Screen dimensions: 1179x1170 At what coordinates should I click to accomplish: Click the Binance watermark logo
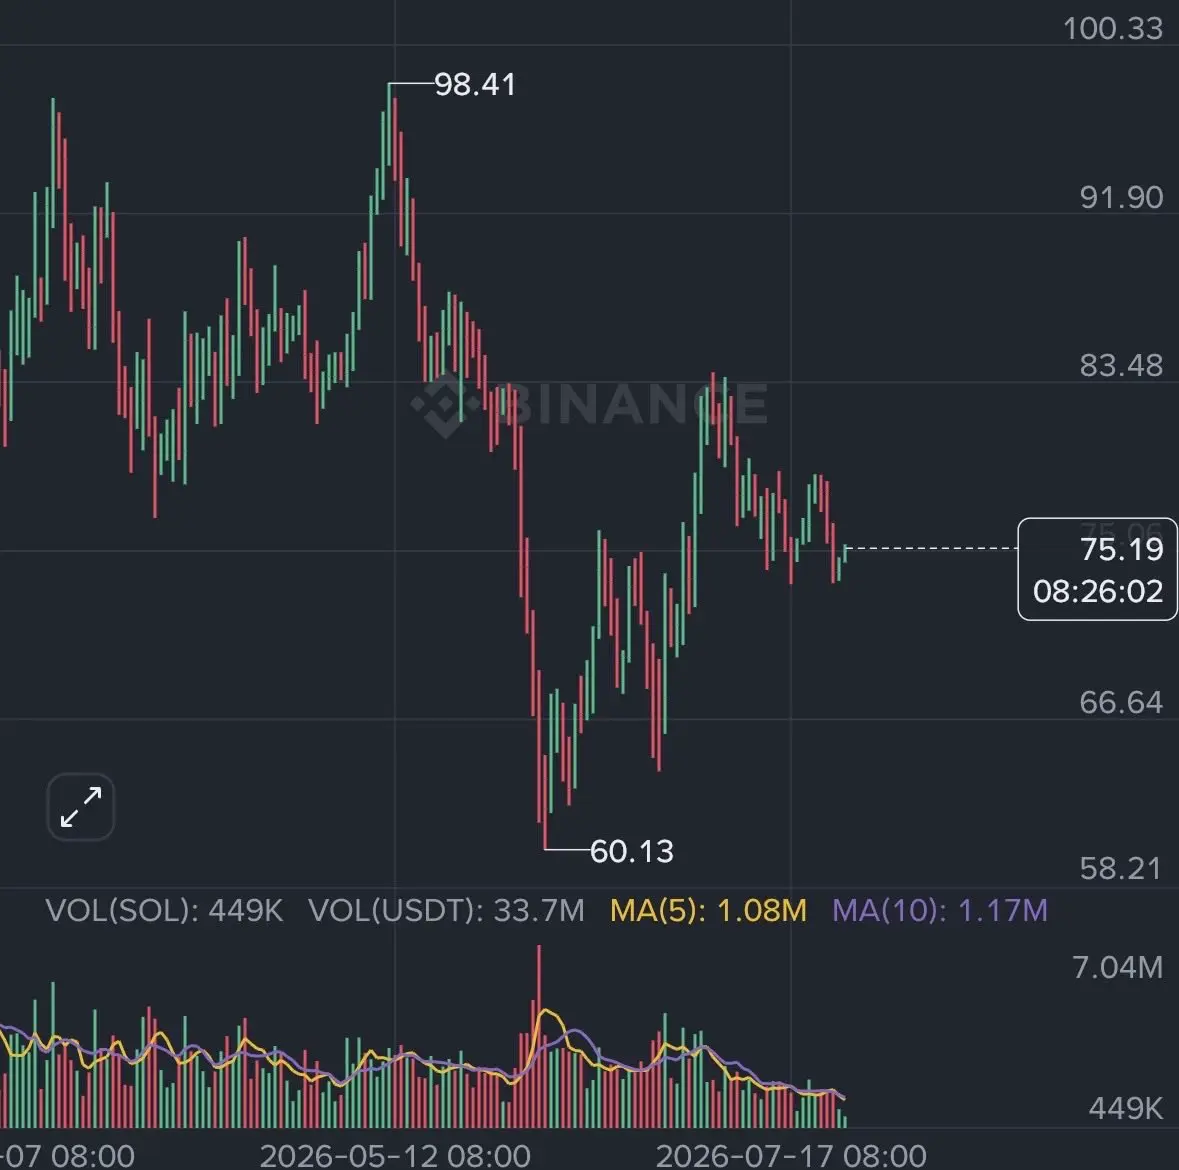click(x=590, y=404)
